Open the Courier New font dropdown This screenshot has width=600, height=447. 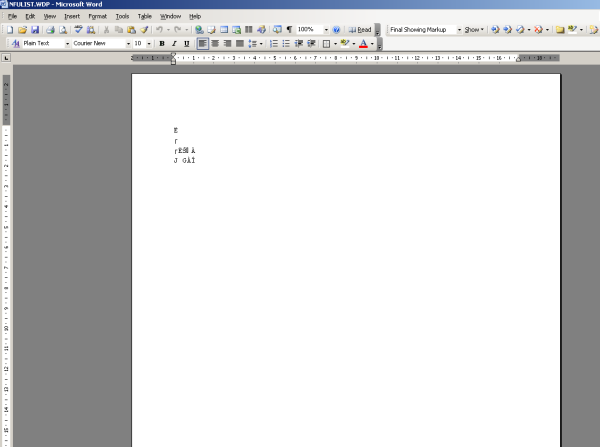pos(129,44)
